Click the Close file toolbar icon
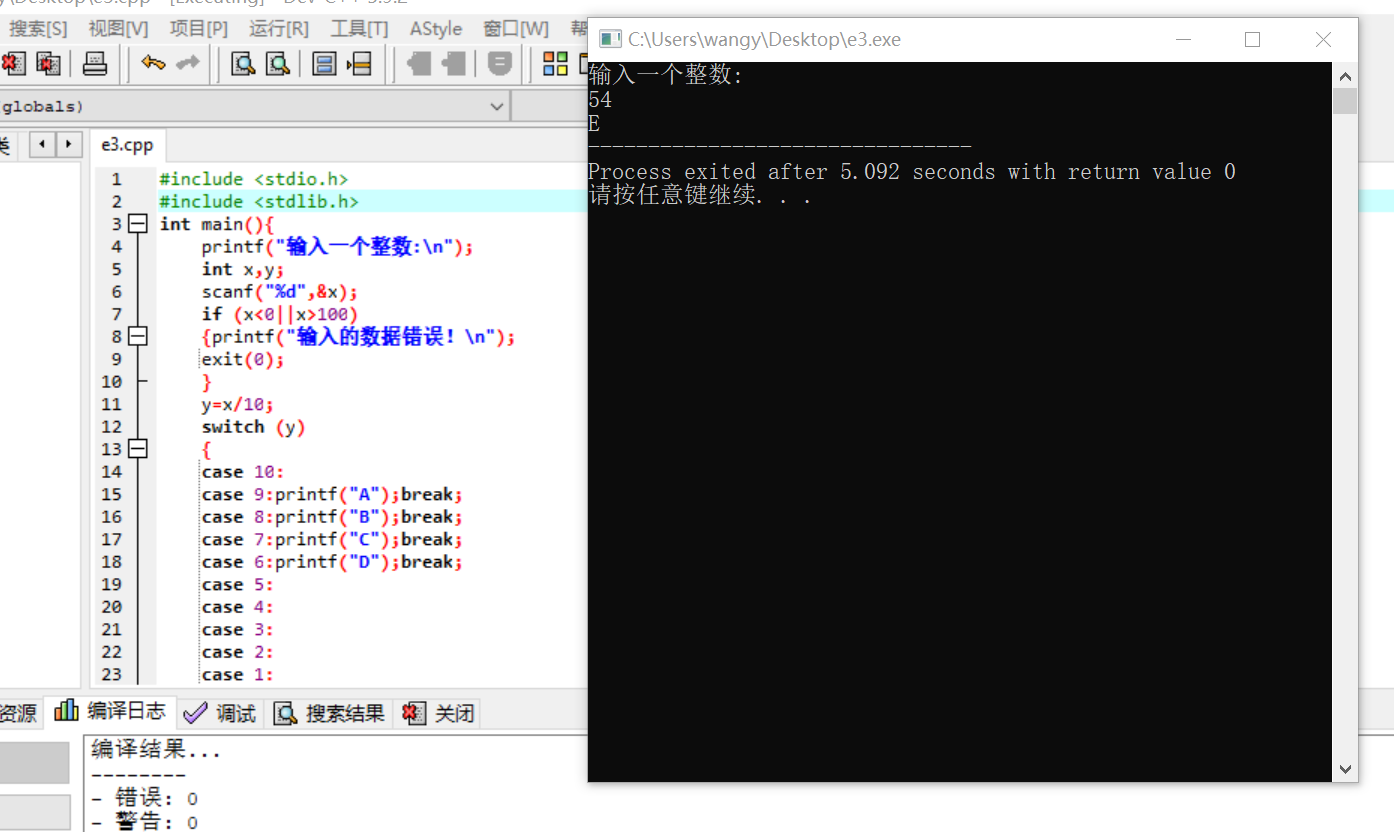Viewport: 1394px width, 832px height. pos(13,64)
